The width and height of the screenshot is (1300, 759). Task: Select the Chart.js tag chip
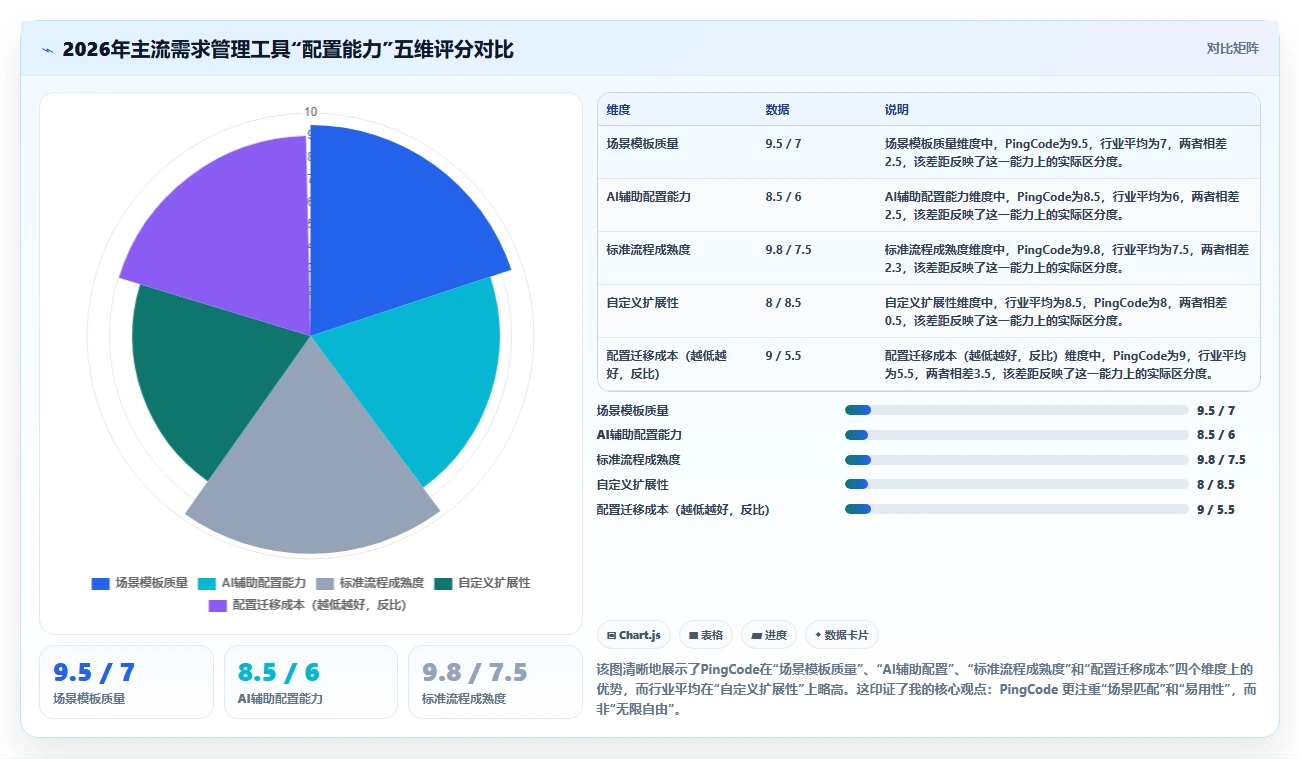634,635
